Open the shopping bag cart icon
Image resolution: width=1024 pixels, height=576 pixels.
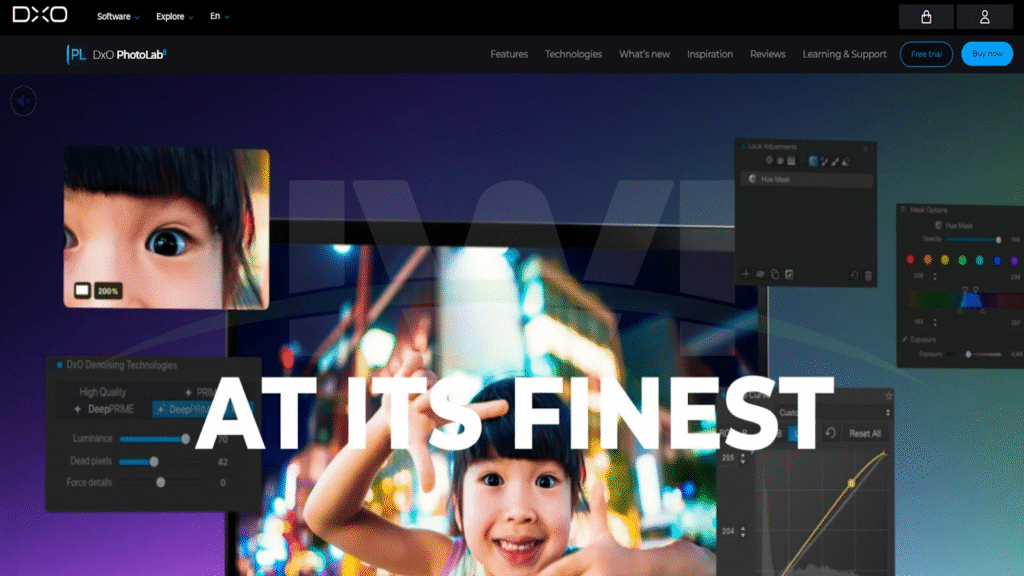(x=926, y=17)
